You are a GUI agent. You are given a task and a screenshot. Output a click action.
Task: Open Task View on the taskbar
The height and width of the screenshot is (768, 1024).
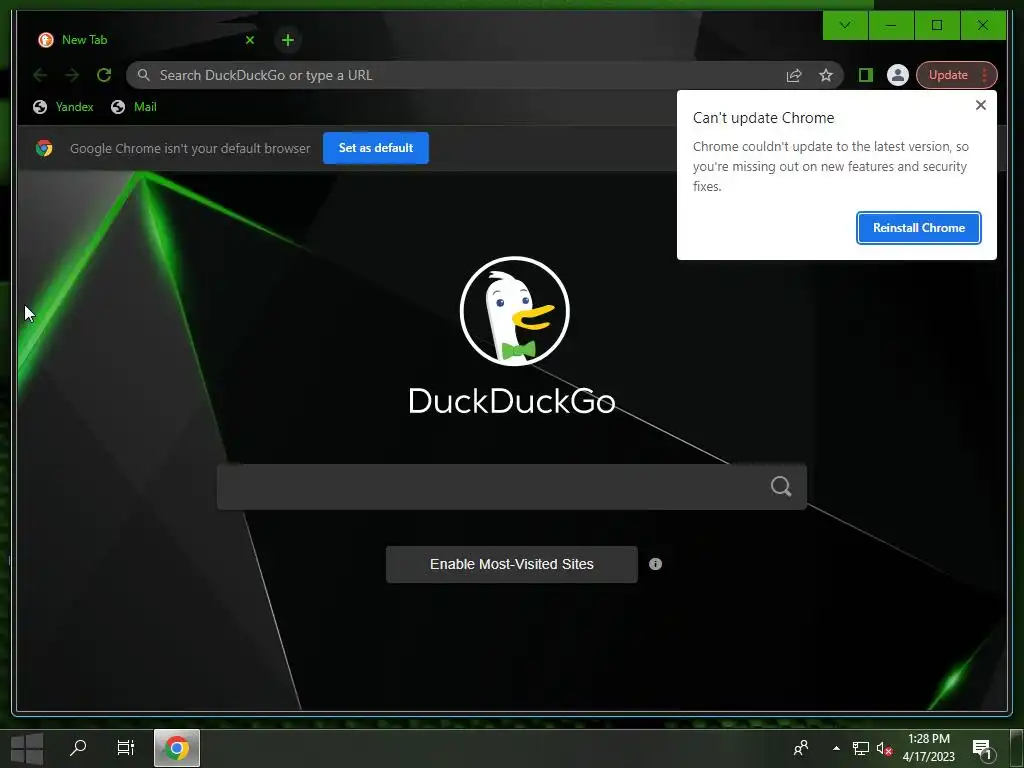[125, 747]
